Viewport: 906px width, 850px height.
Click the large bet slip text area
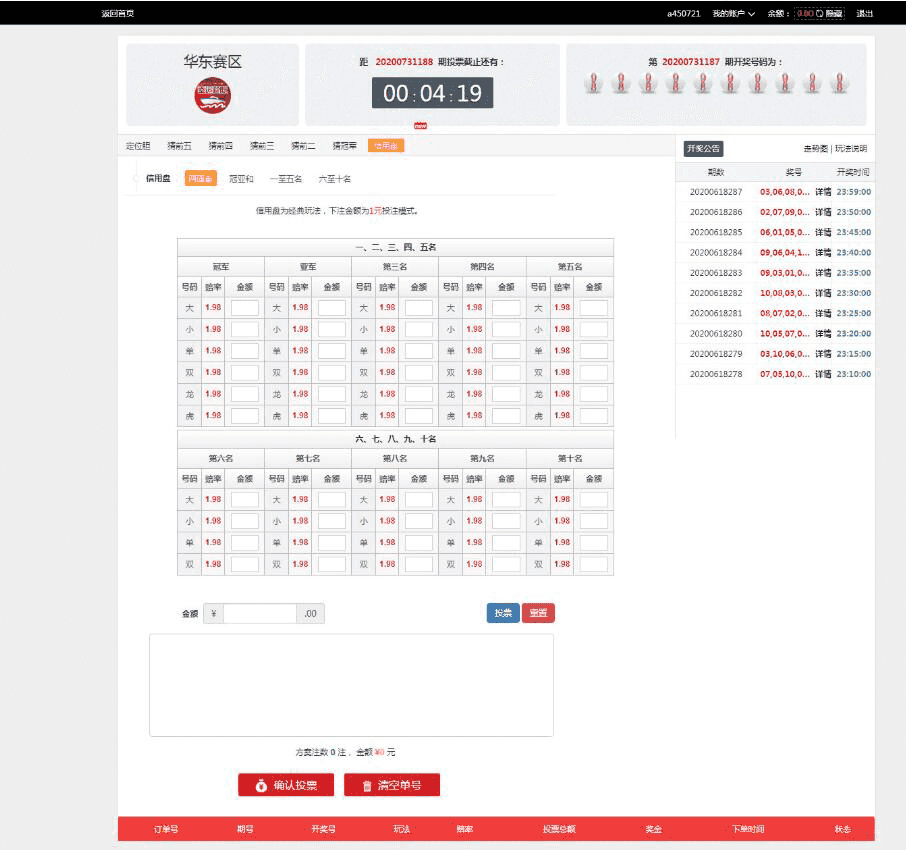(351, 685)
